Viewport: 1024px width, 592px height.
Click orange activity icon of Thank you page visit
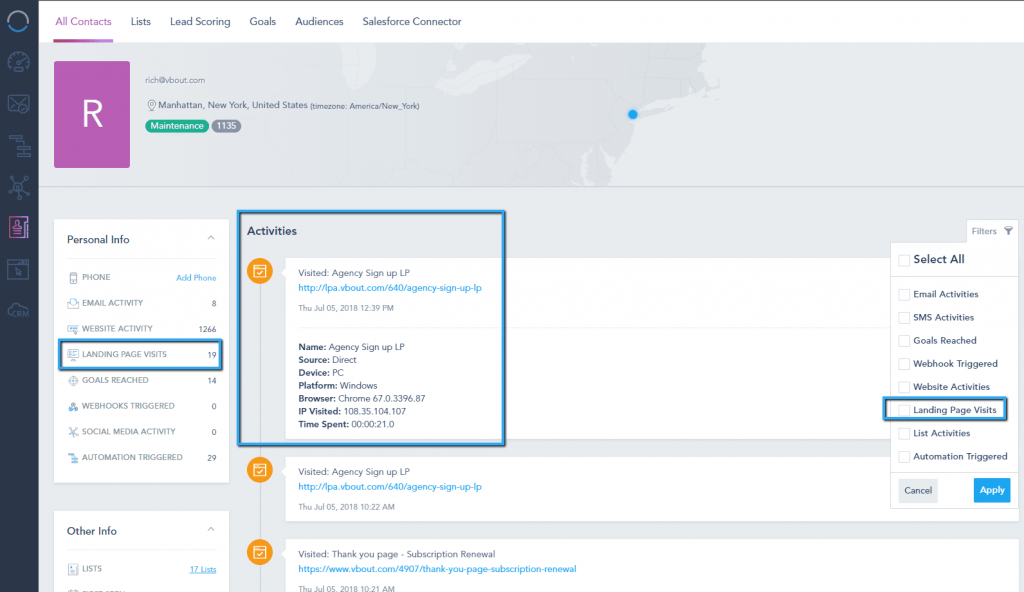click(x=260, y=552)
